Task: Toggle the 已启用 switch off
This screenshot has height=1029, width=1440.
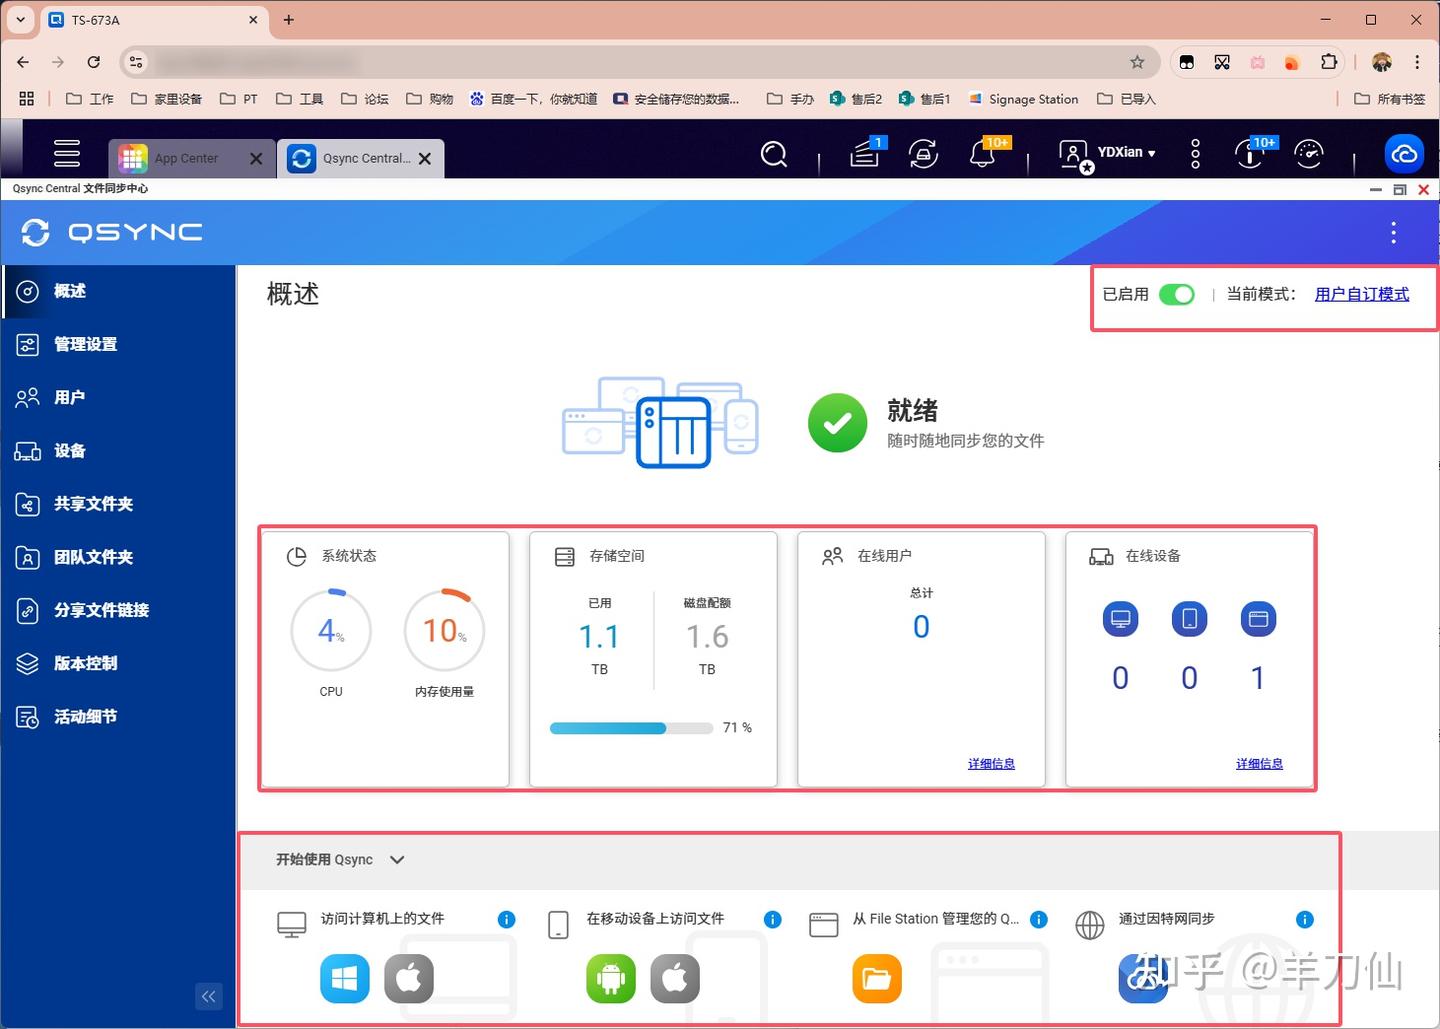Action: [1177, 294]
